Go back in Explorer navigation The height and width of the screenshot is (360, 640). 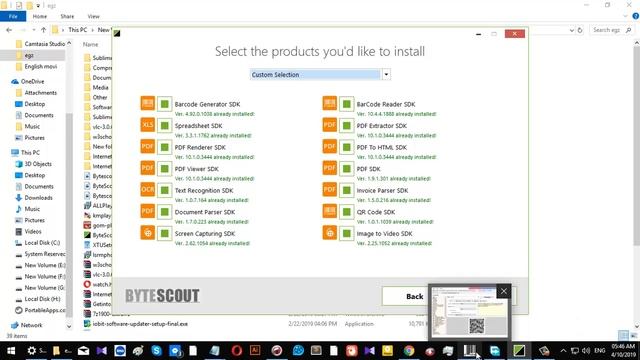[9, 30]
